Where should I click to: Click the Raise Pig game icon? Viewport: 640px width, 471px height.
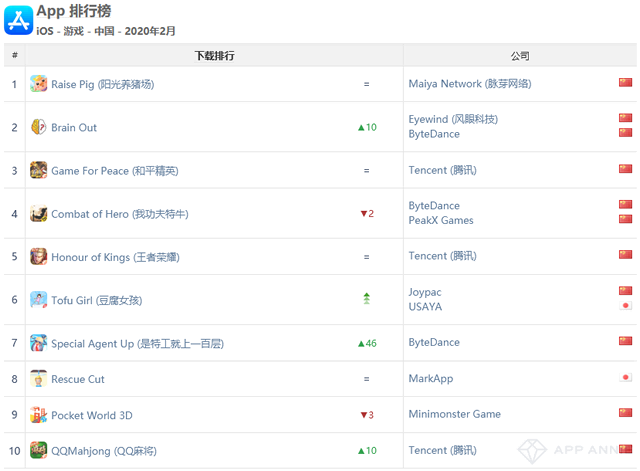click(x=39, y=84)
